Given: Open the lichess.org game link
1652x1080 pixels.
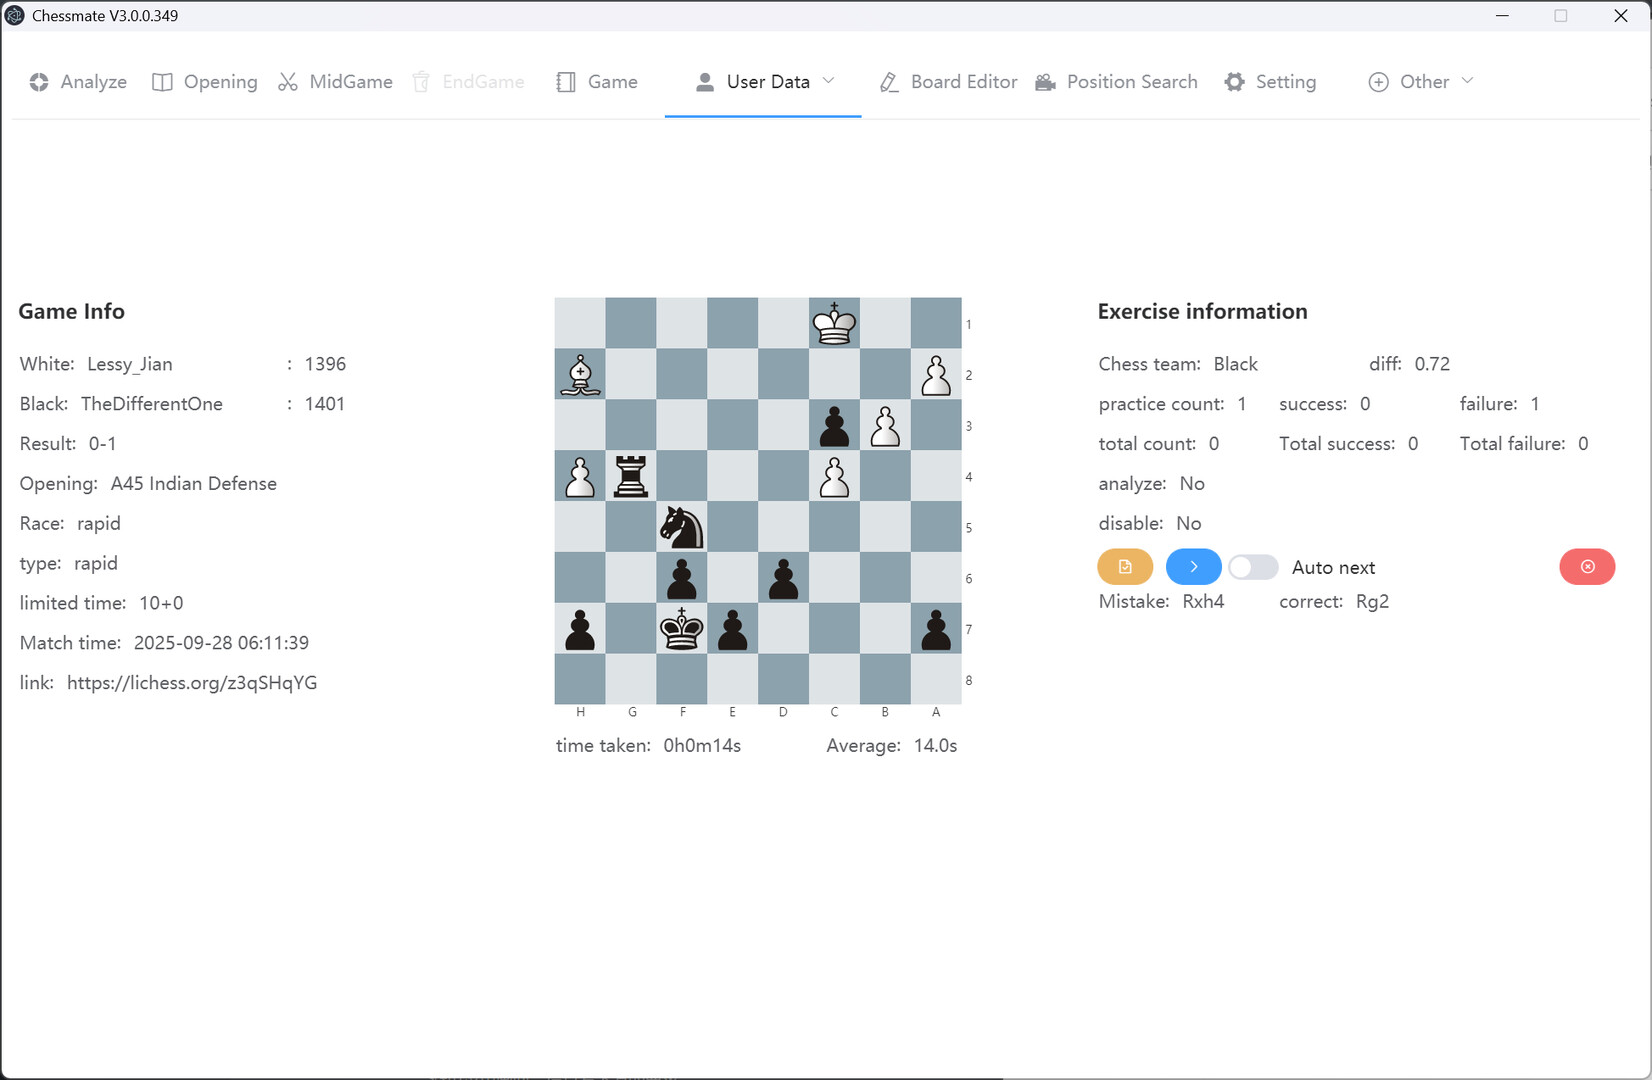Looking at the screenshot, I should (192, 682).
